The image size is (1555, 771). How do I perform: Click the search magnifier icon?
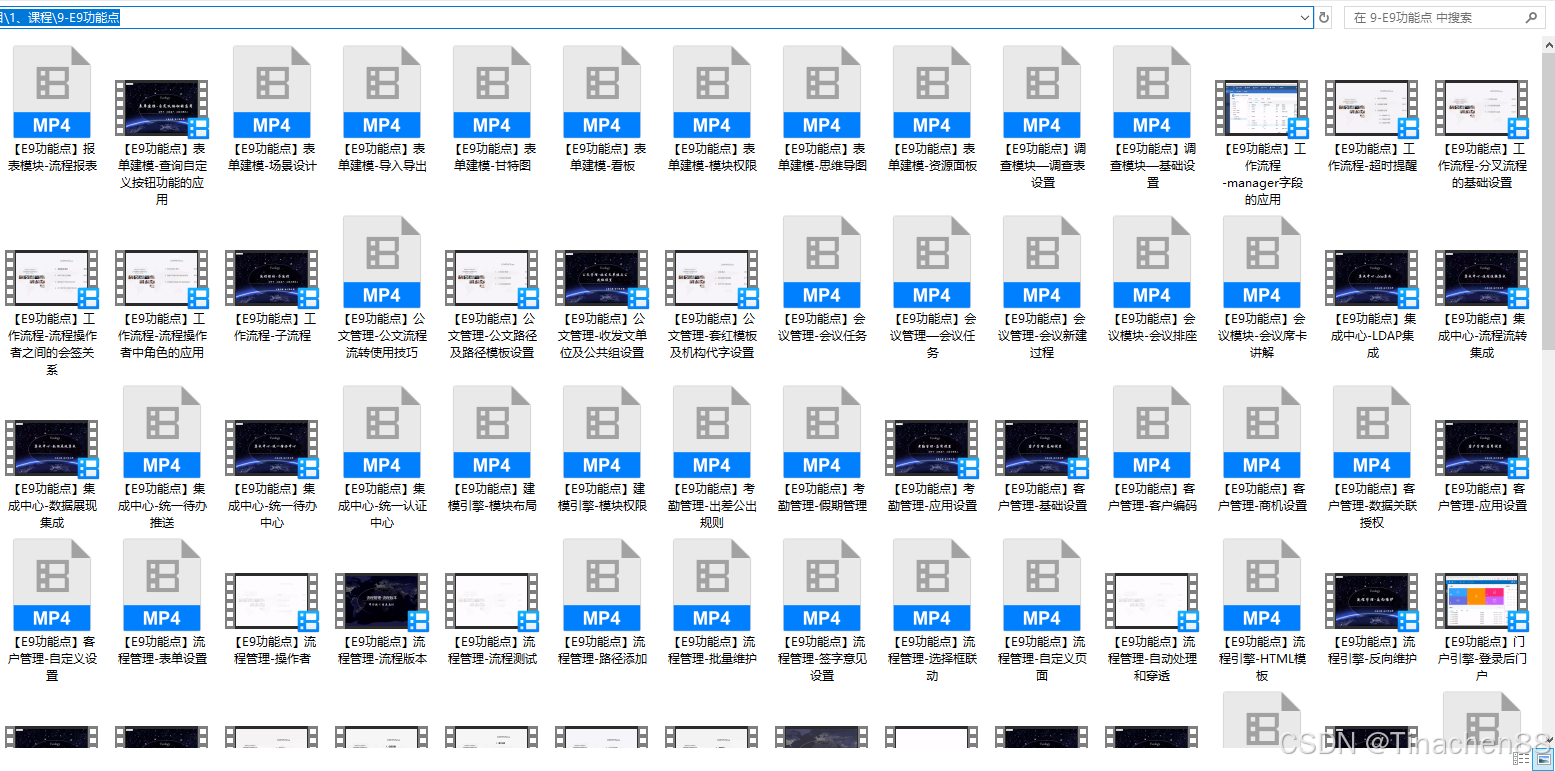pyautogui.click(x=1531, y=18)
